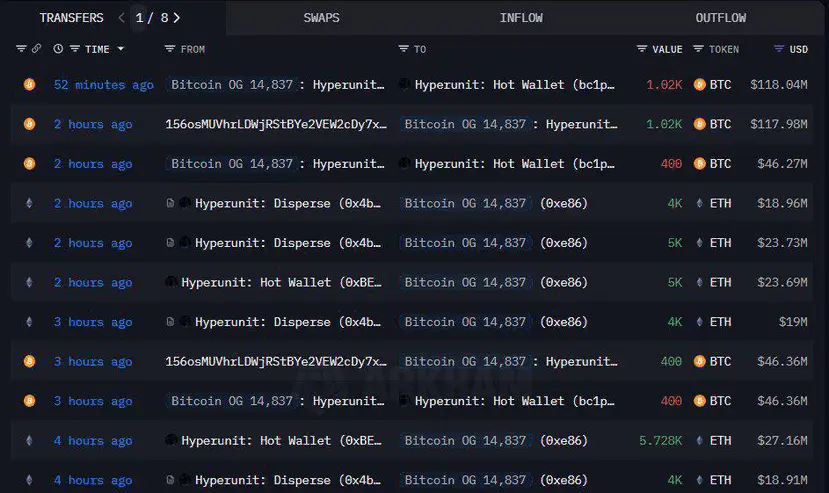Image resolution: width=829 pixels, height=493 pixels.
Task: Click the clock icon beside TIME
Action: pyautogui.click(x=58, y=49)
